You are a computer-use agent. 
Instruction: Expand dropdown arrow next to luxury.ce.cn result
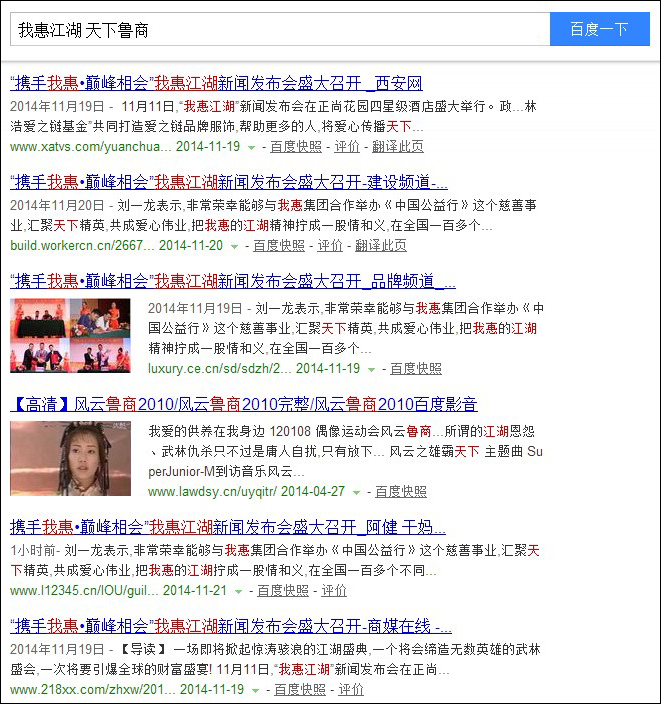(x=371, y=370)
